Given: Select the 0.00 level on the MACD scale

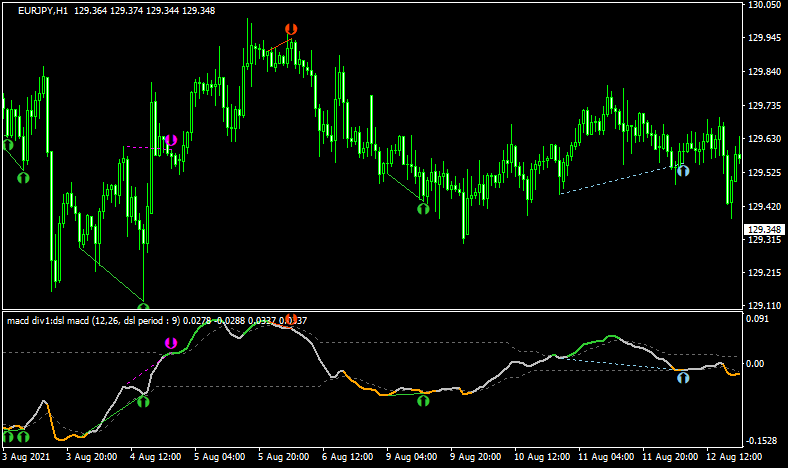Looking at the screenshot, I should (755, 363).
